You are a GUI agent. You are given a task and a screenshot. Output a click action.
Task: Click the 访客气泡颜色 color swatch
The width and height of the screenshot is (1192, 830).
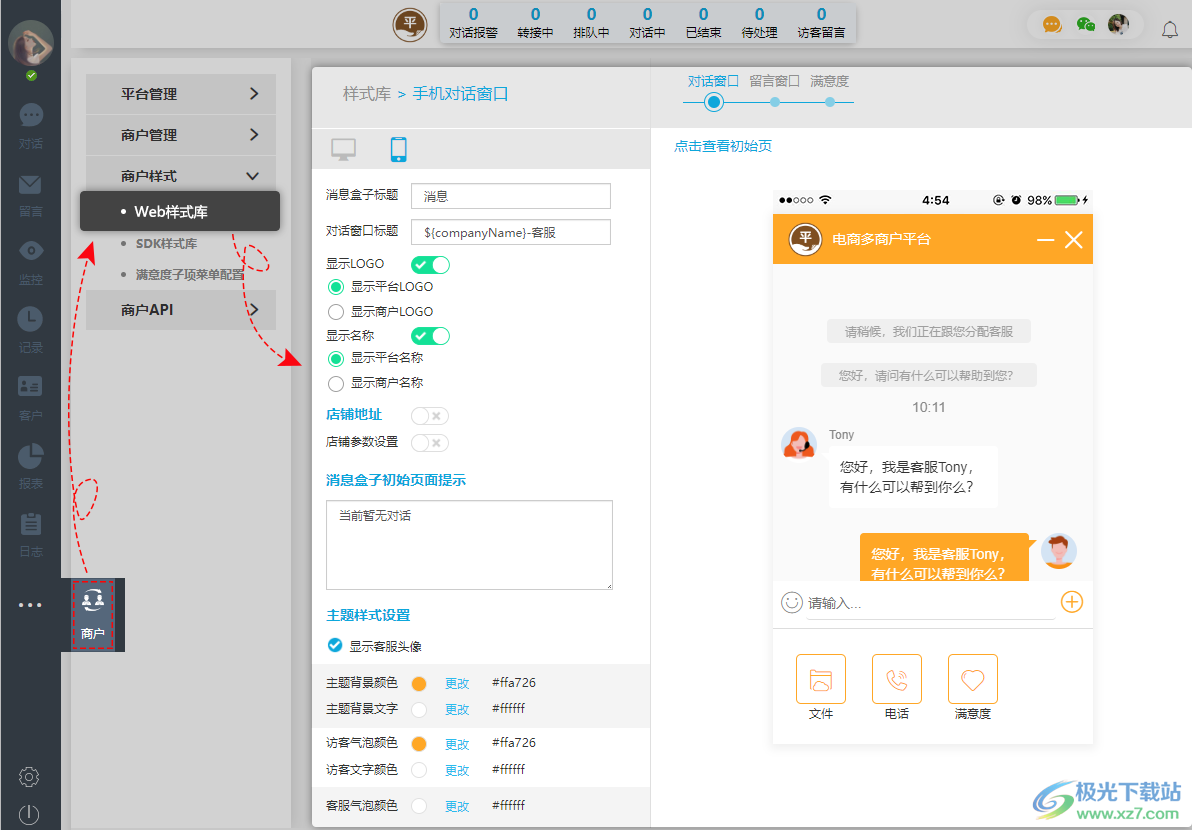tap(419, 744)
